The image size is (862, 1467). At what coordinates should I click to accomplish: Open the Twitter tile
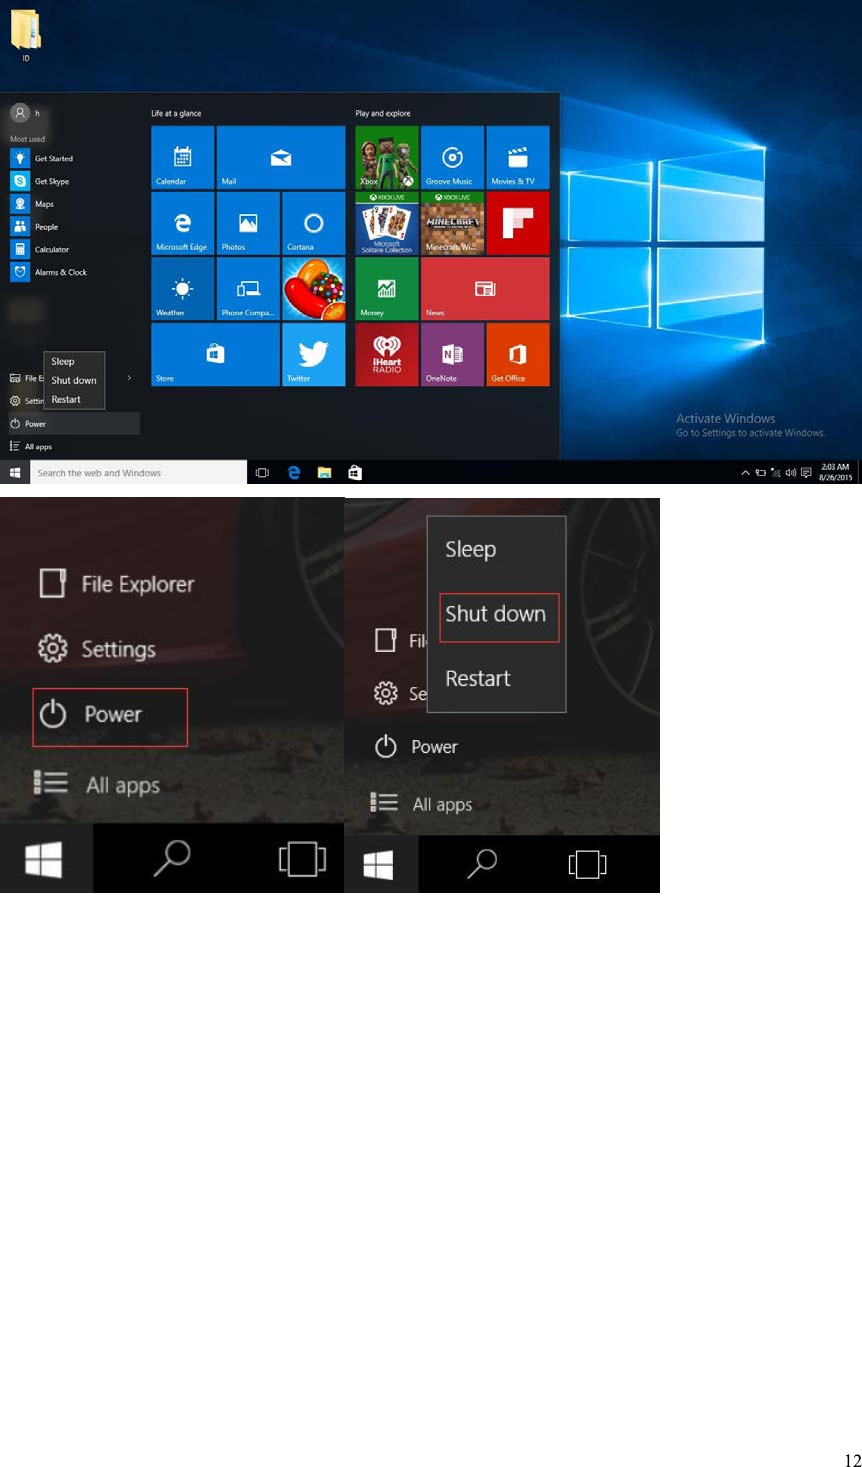(314, 354)
